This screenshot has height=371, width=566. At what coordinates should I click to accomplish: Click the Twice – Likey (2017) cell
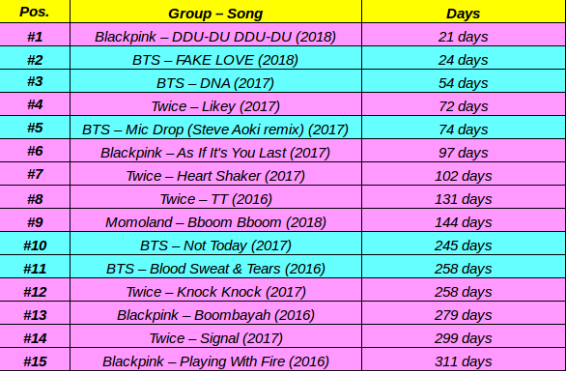[215, 104]
